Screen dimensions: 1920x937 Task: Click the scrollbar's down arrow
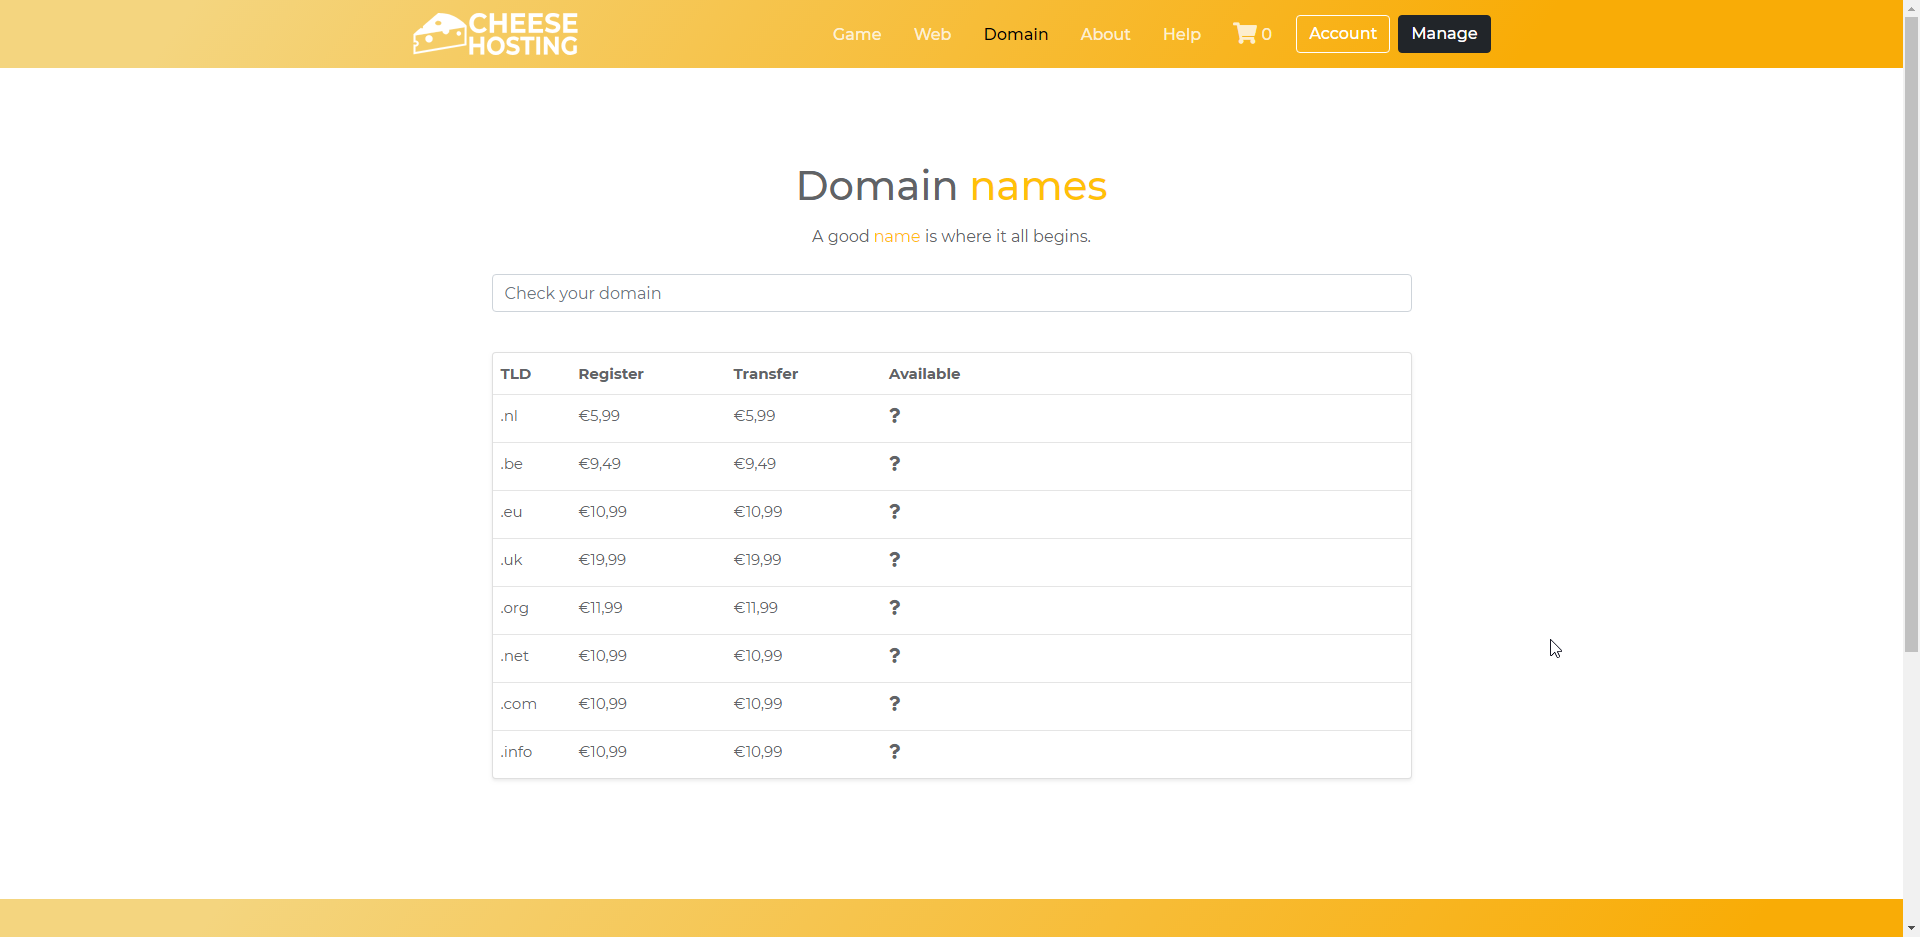[x=1911, y=928]
